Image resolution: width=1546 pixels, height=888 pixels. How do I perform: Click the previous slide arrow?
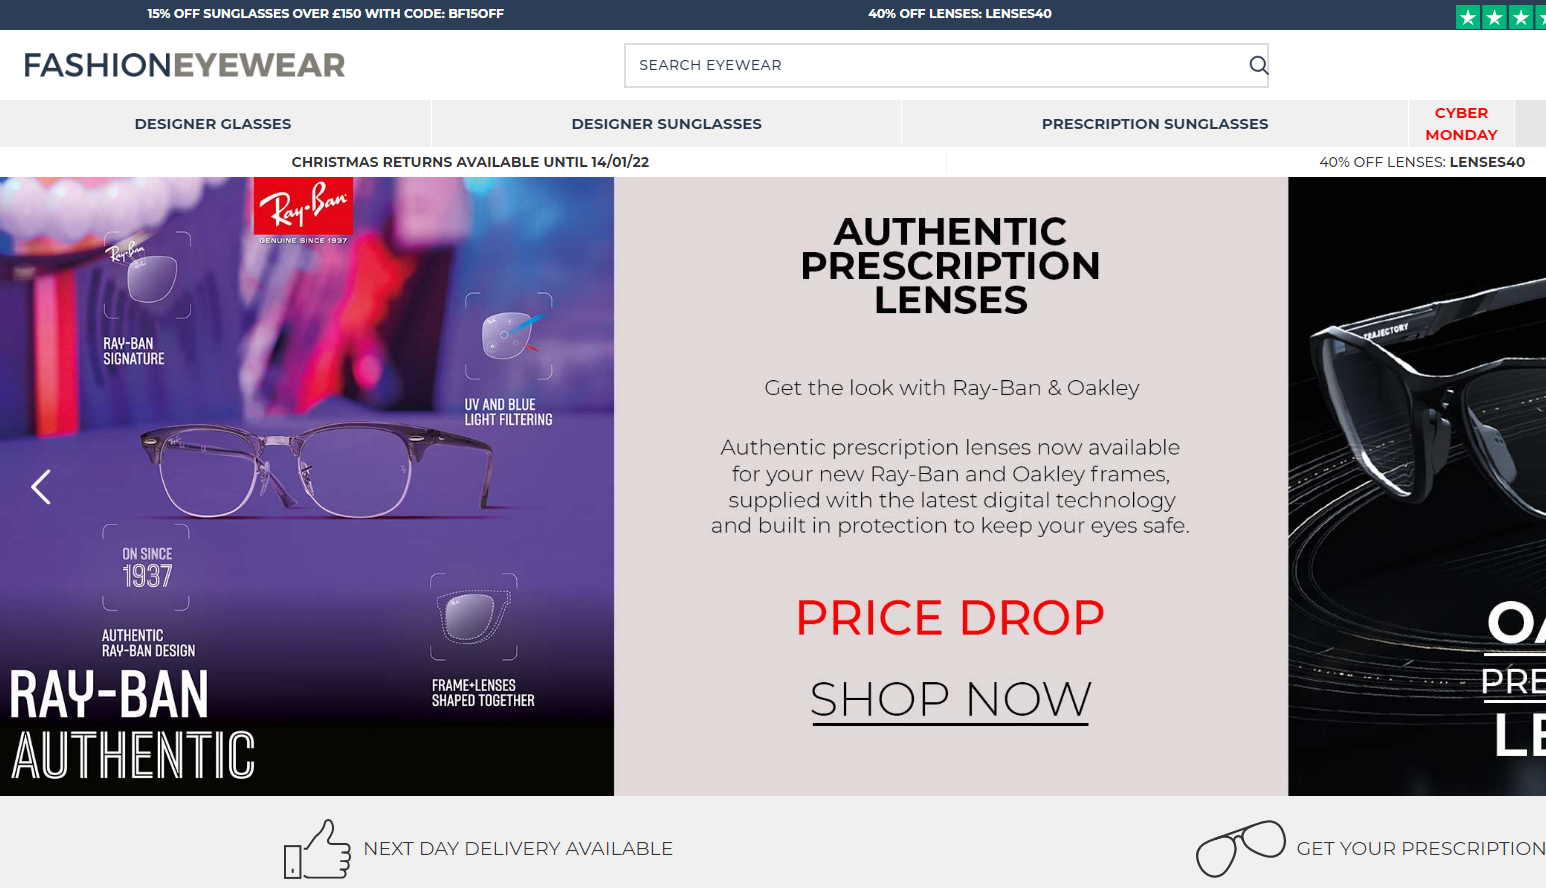(41, 487)
